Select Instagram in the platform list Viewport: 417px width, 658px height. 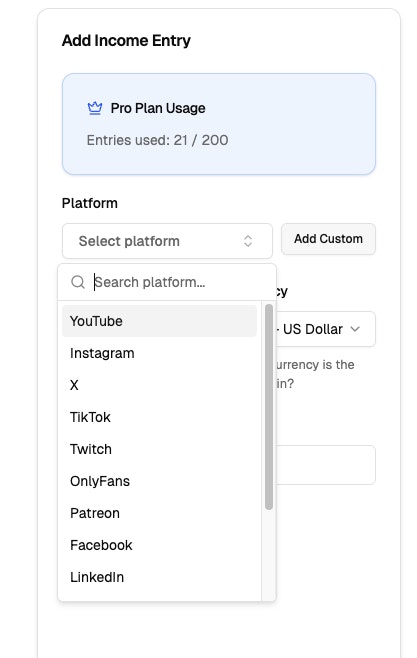click(159, 353)
